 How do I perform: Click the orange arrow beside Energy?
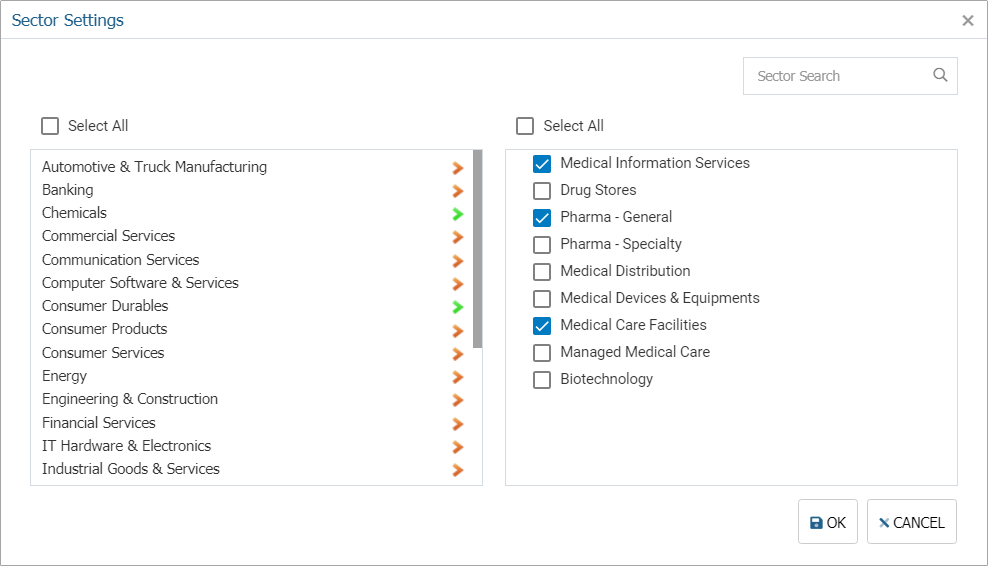[458, 377]
